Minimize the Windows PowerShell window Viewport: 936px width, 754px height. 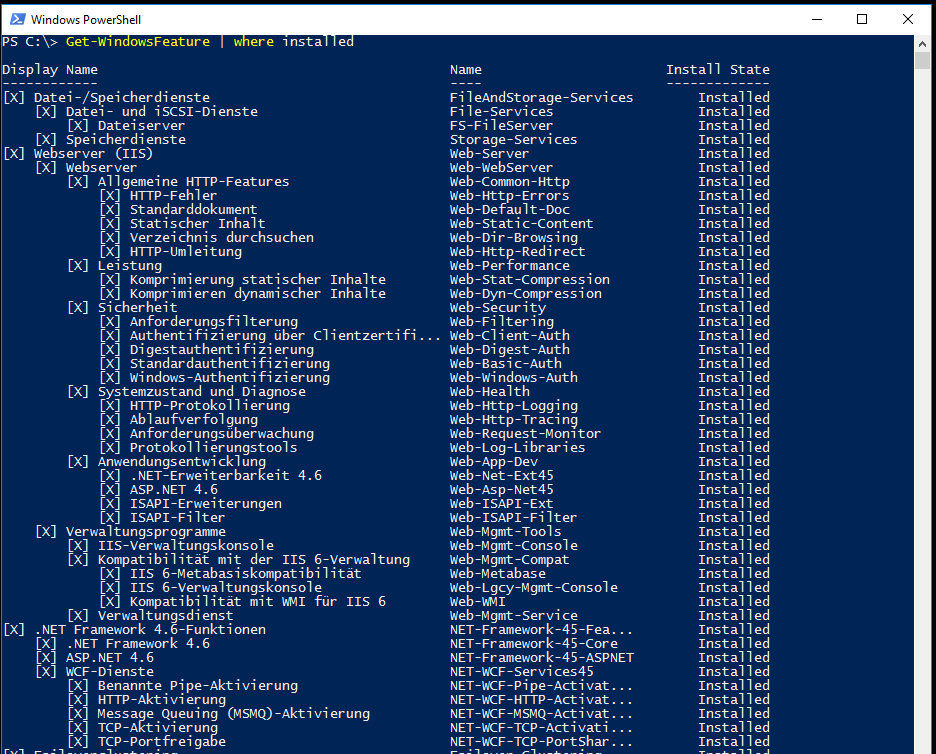click(x=817, y=19)
